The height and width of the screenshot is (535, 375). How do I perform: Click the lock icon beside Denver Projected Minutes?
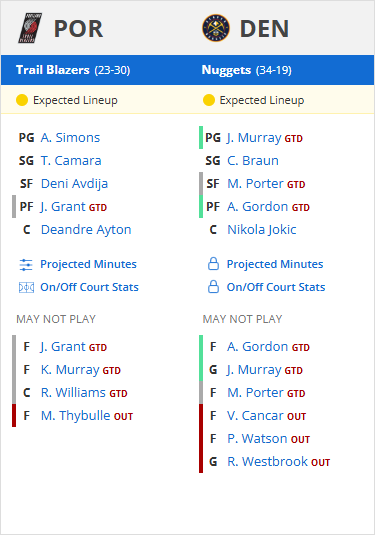click(x=214, y=264)
